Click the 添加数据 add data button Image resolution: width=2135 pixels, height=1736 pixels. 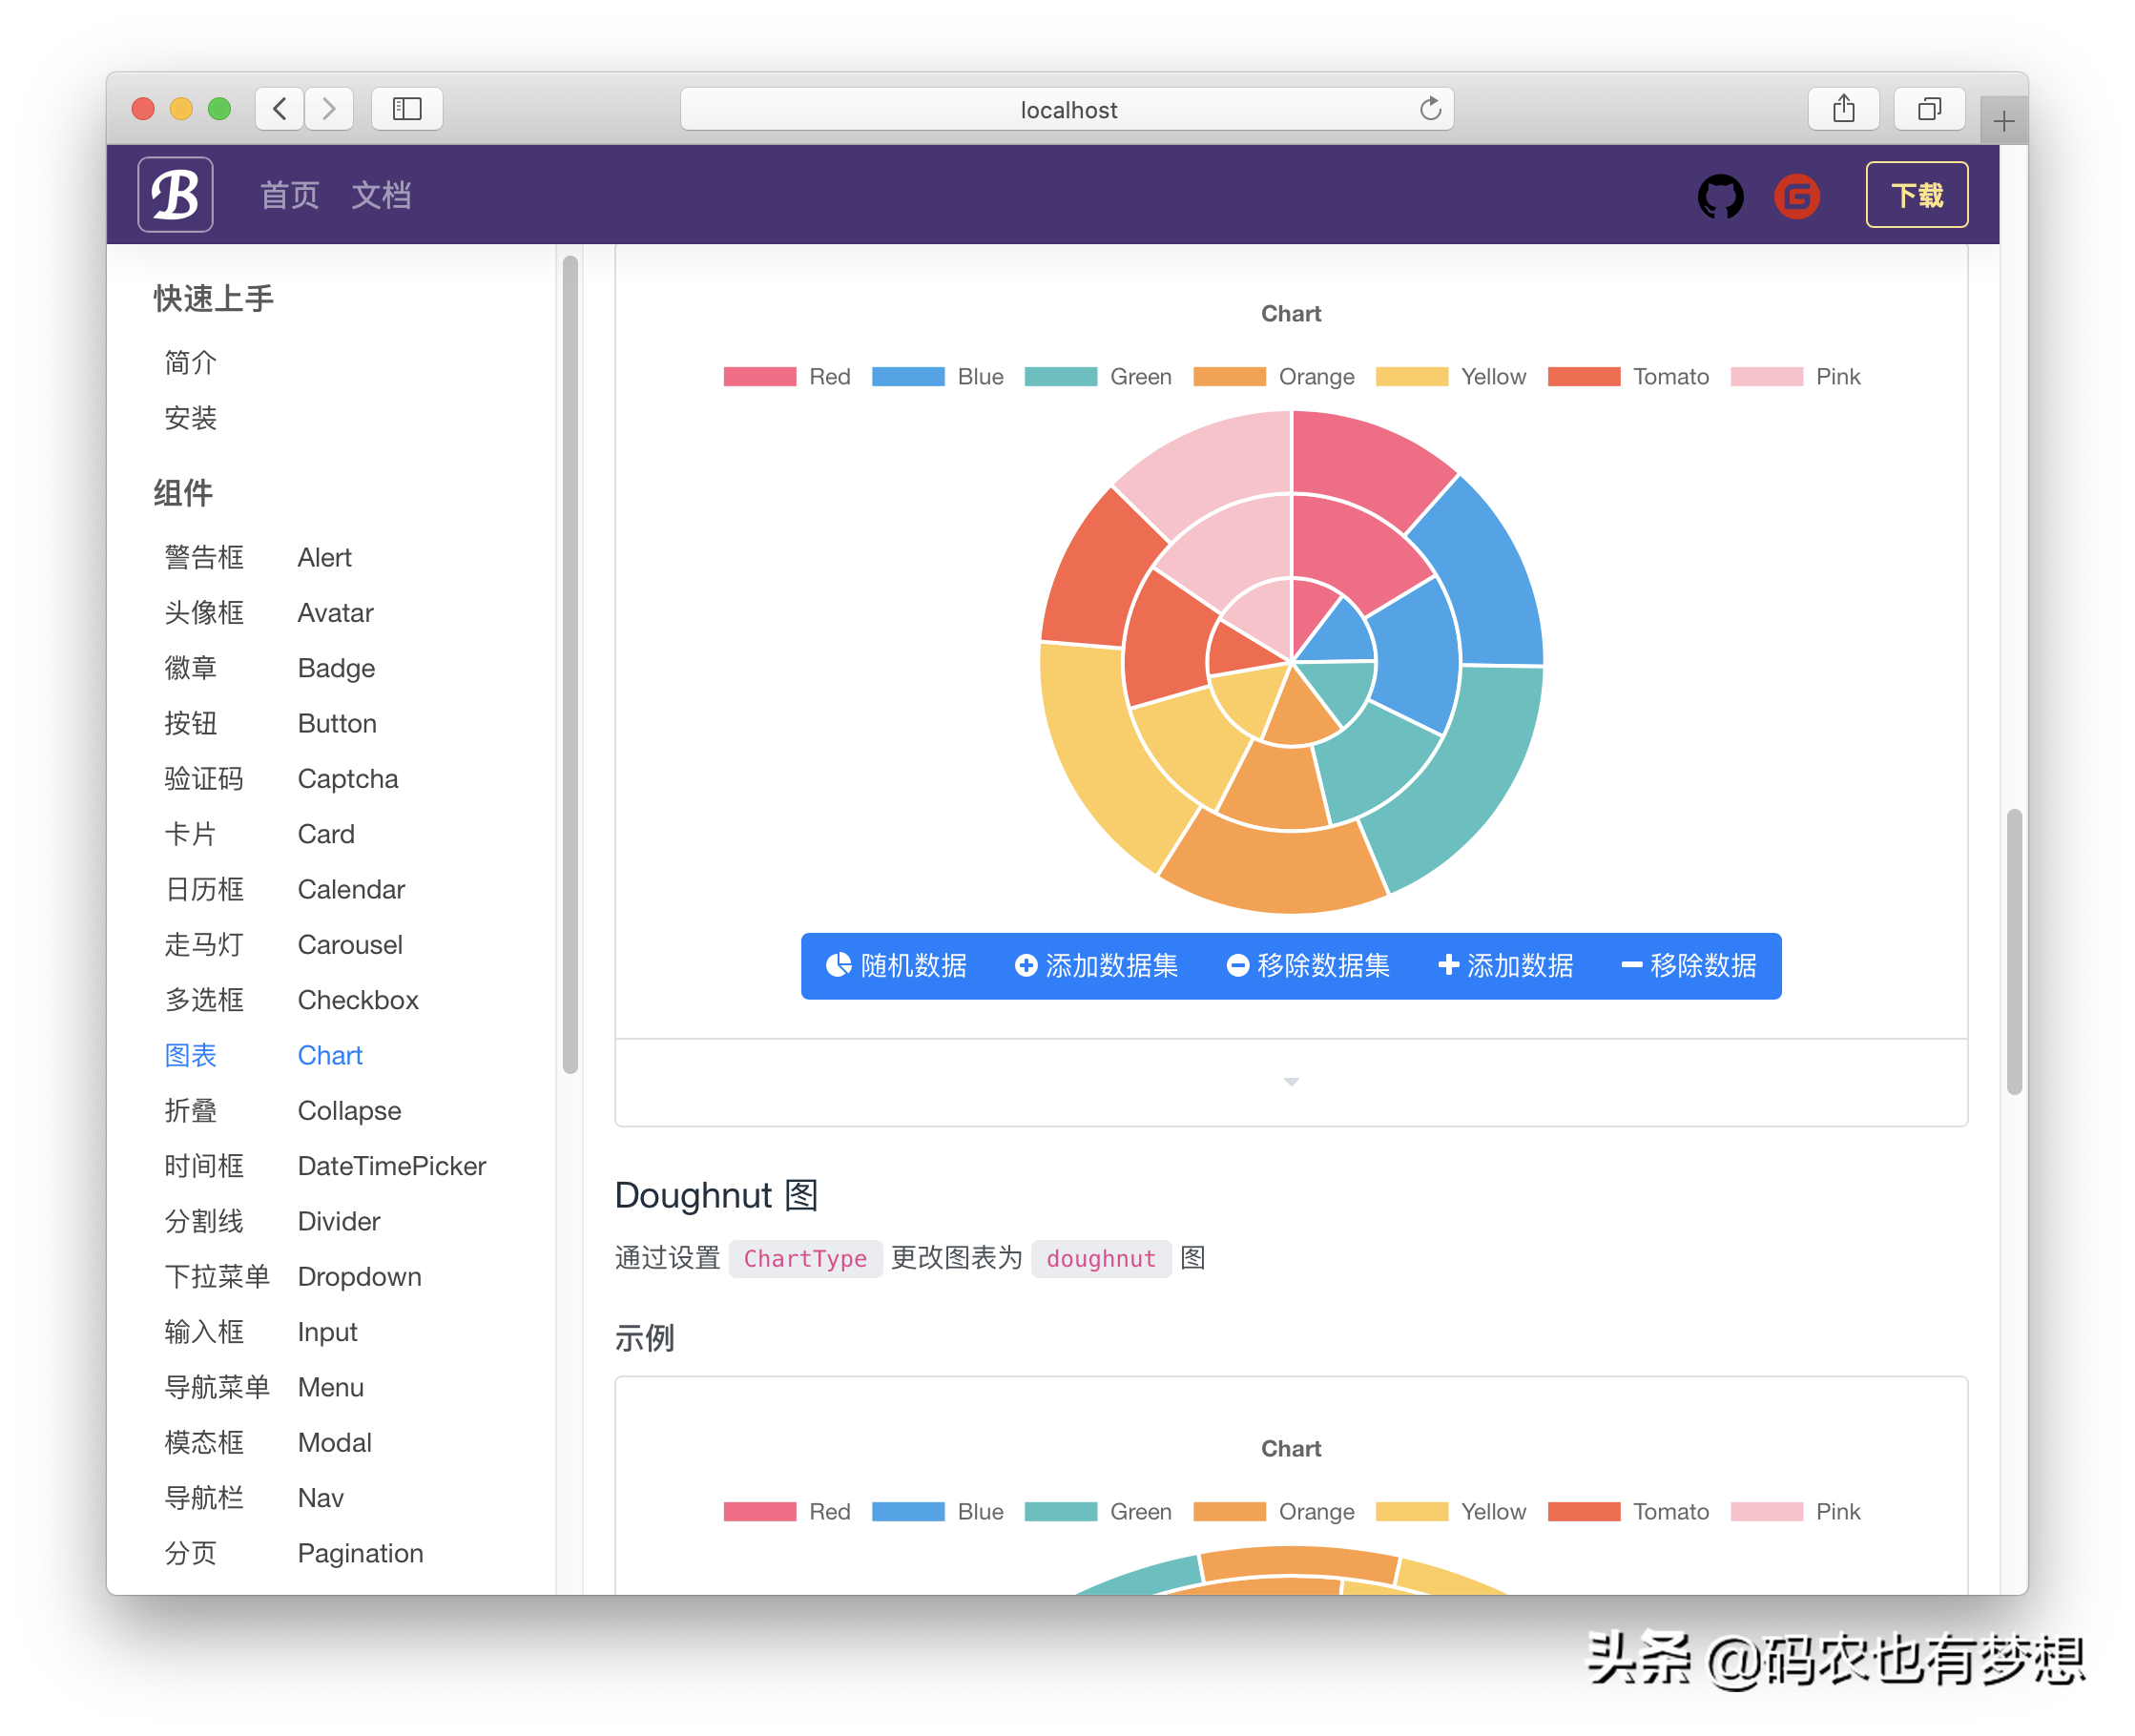click(1505, 966)
